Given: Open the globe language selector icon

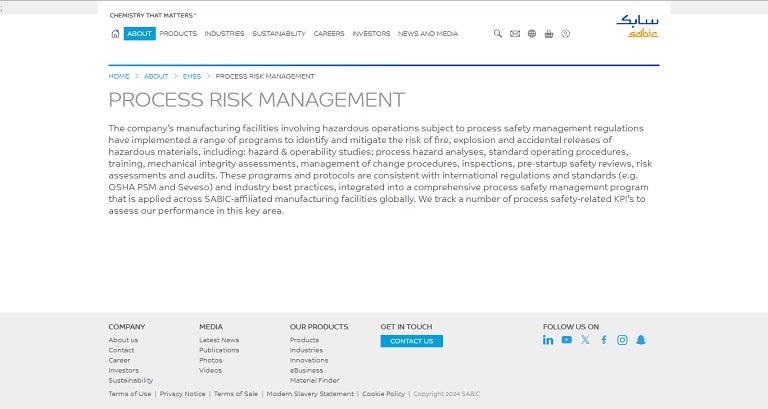Looking at the screenshot, I should [532, 33].
